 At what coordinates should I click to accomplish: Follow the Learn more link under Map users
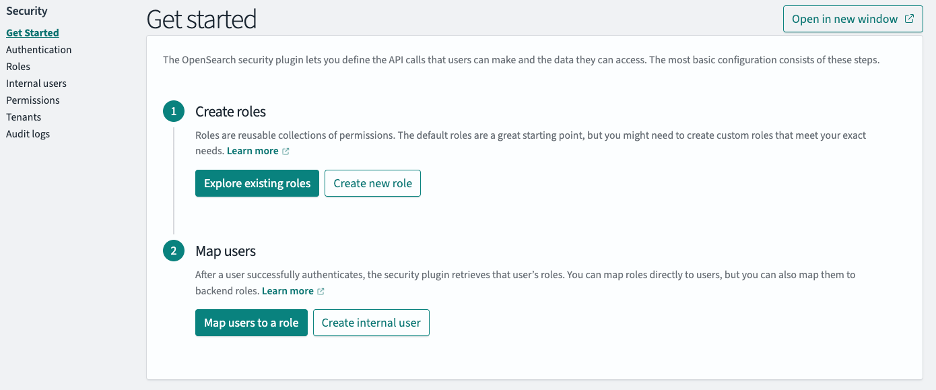(x=288, y=291)
